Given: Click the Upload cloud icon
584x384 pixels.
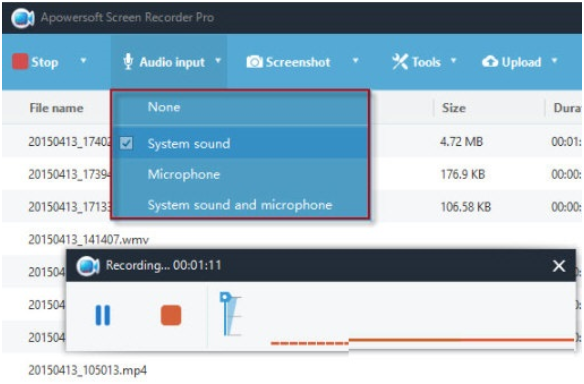Looking at the screenshot, I should [490, 61].
